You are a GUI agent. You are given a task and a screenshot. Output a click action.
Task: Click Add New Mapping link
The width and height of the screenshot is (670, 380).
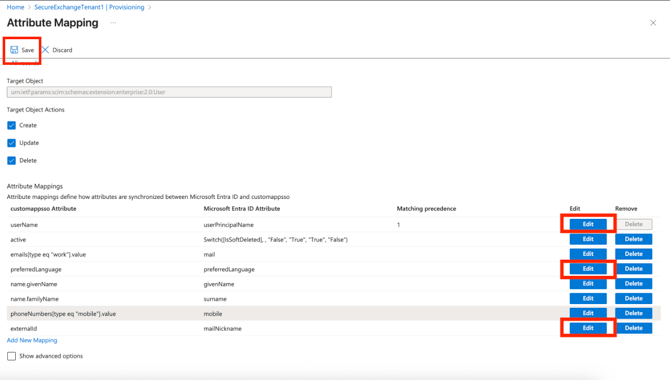click(x=32, y=340)
